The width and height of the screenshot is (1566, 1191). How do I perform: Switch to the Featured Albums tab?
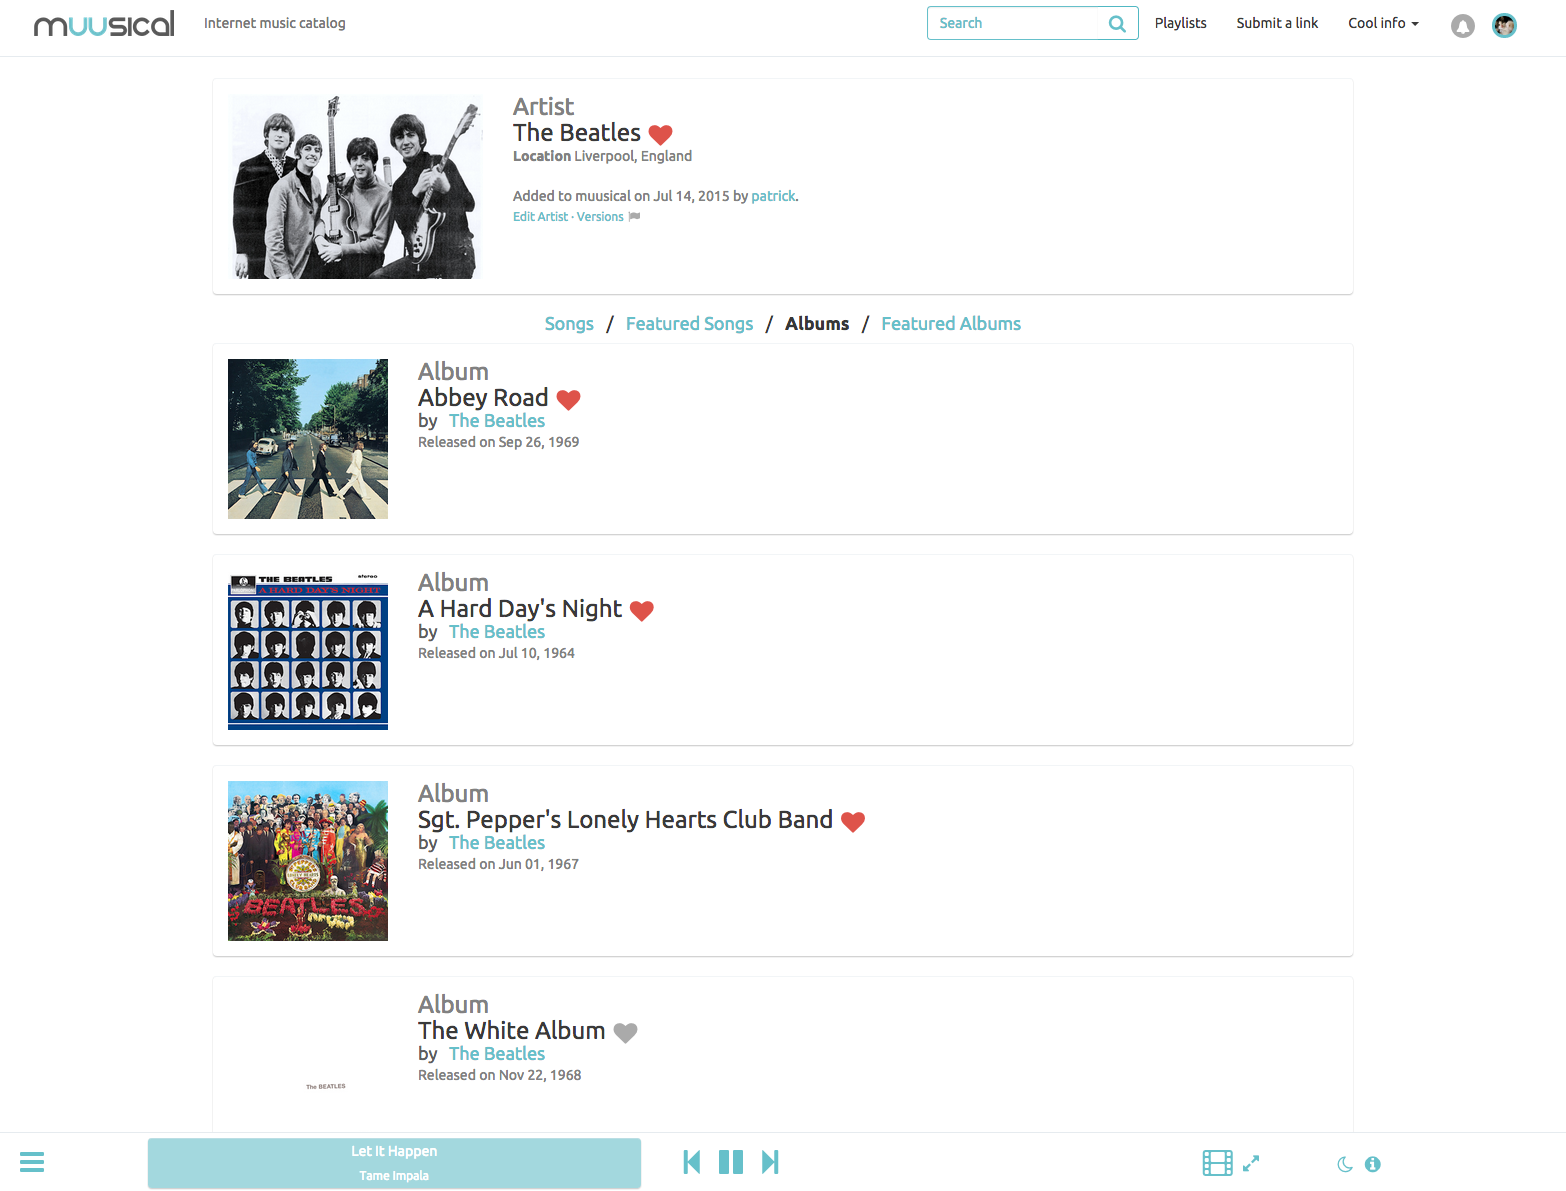951,324
